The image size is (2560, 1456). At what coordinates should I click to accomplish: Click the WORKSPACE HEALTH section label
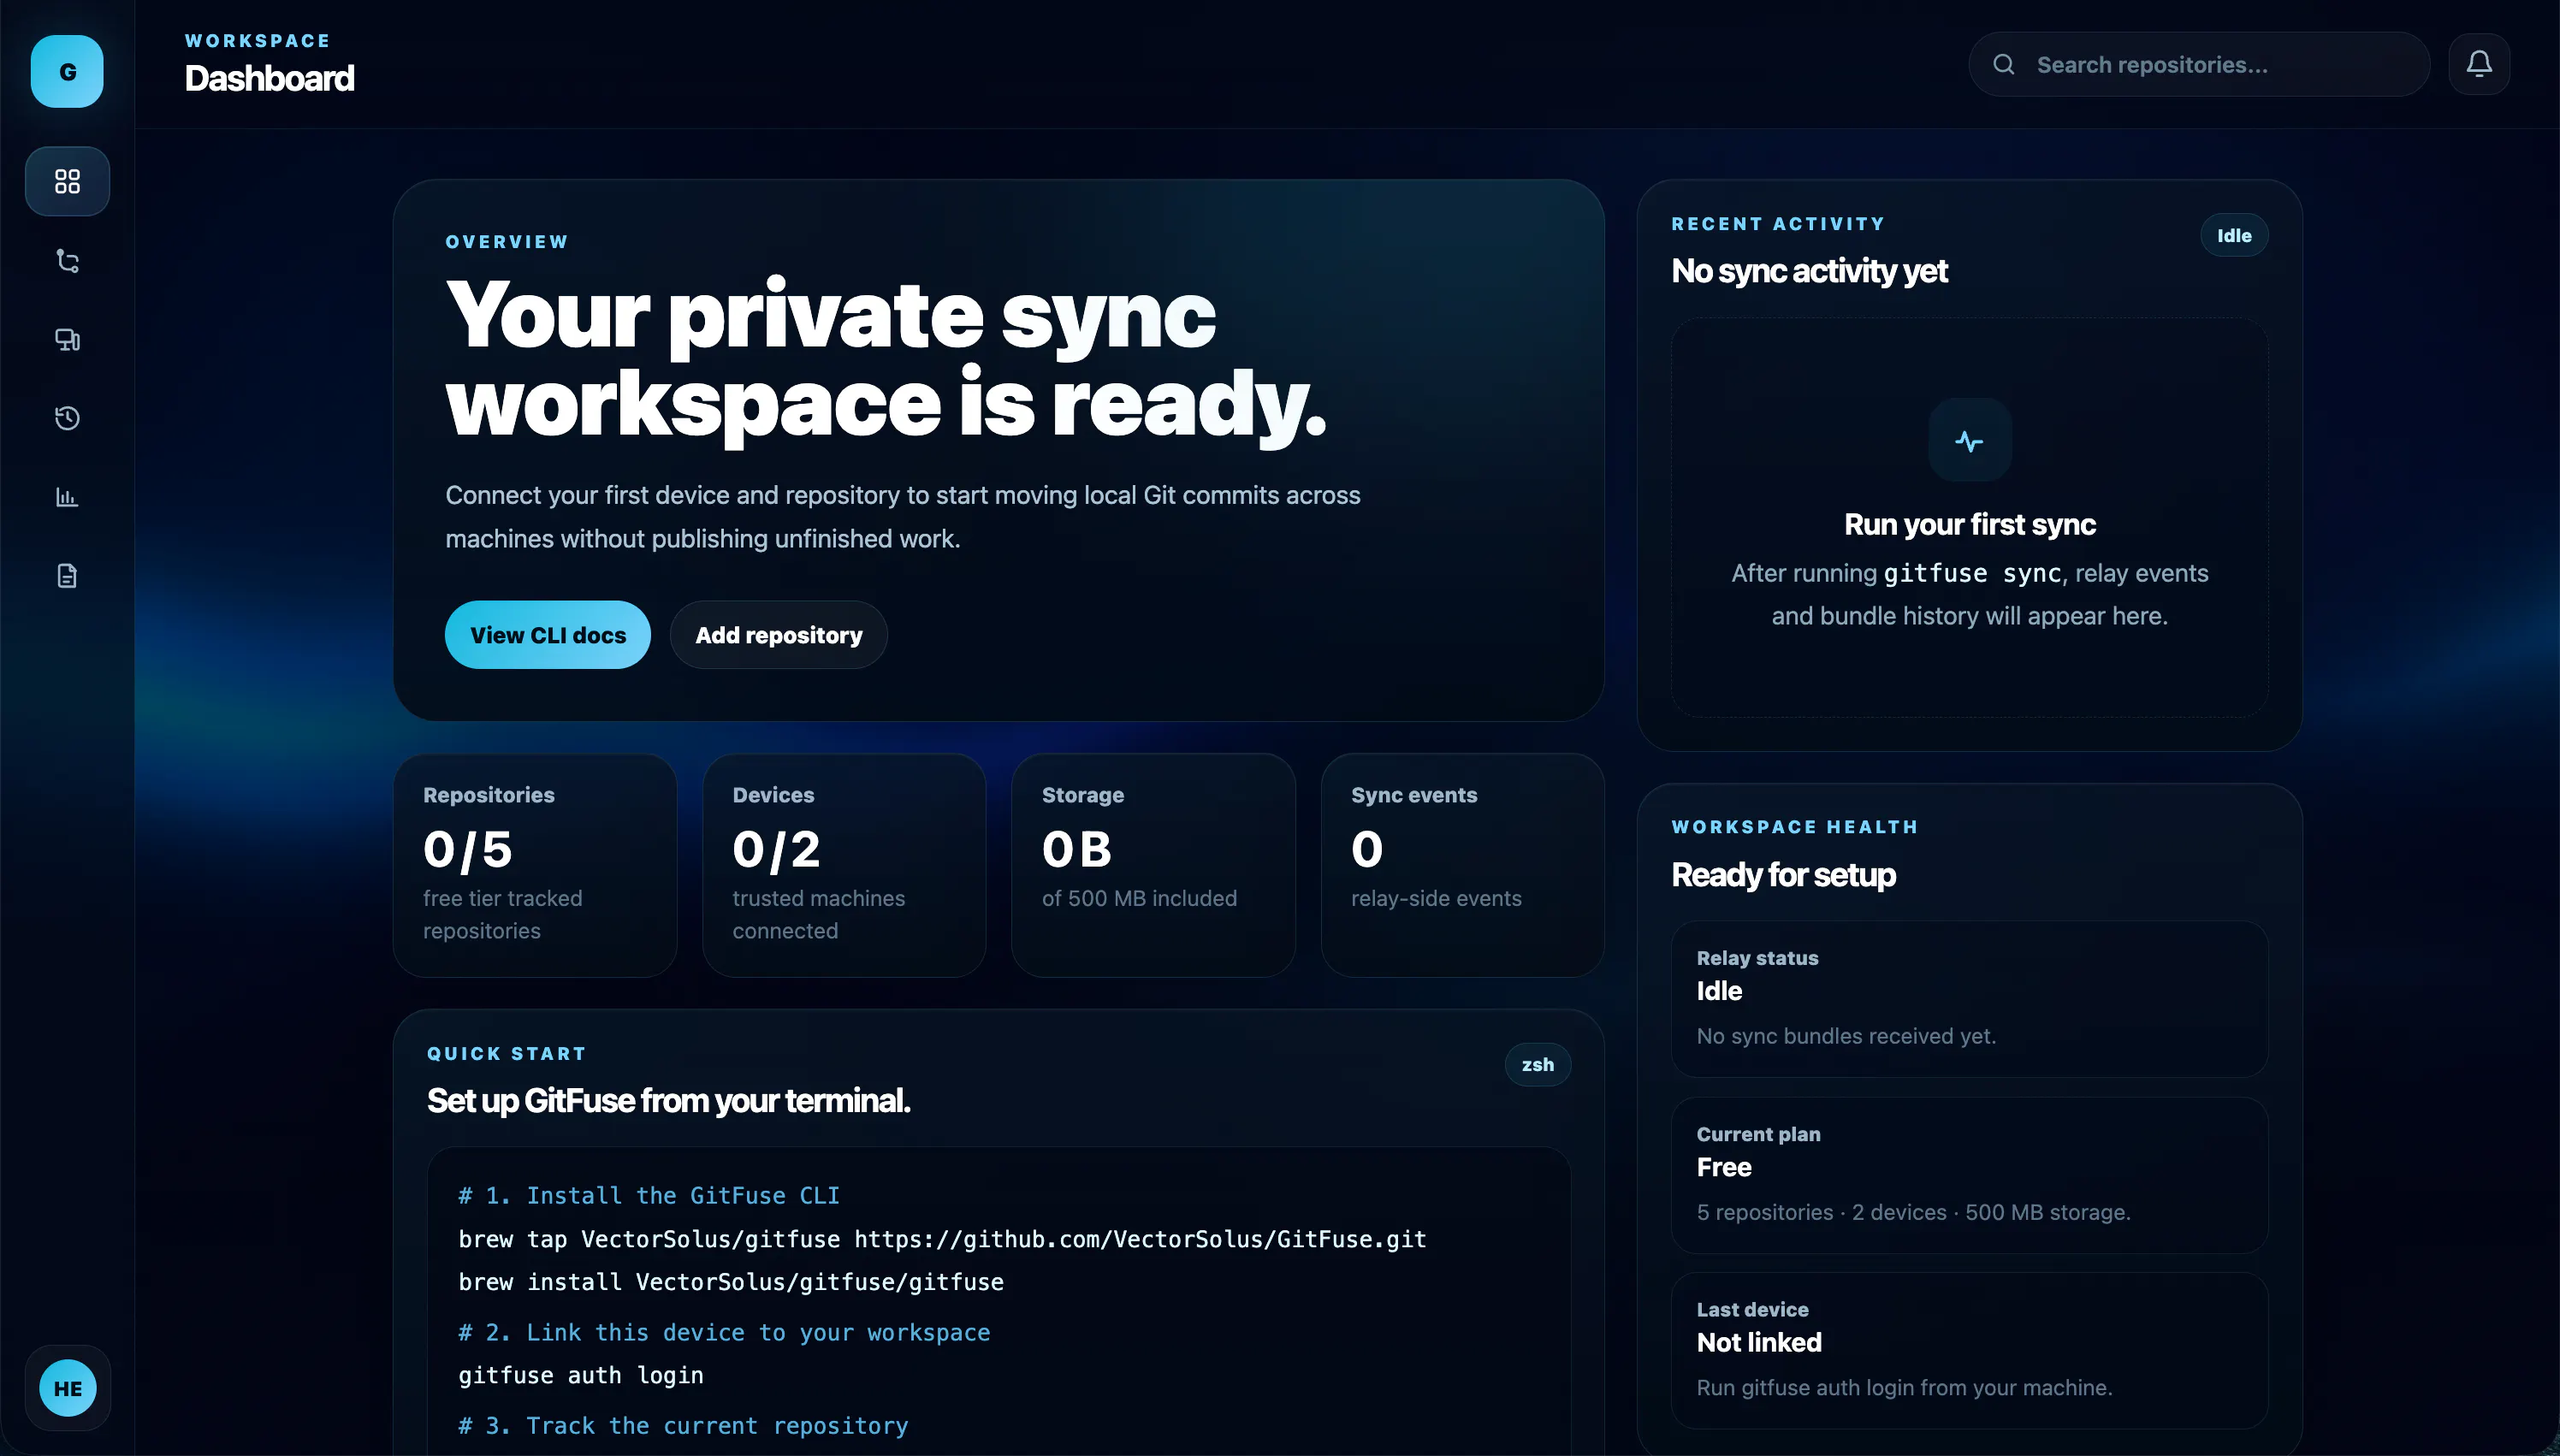coord(1794,827)
